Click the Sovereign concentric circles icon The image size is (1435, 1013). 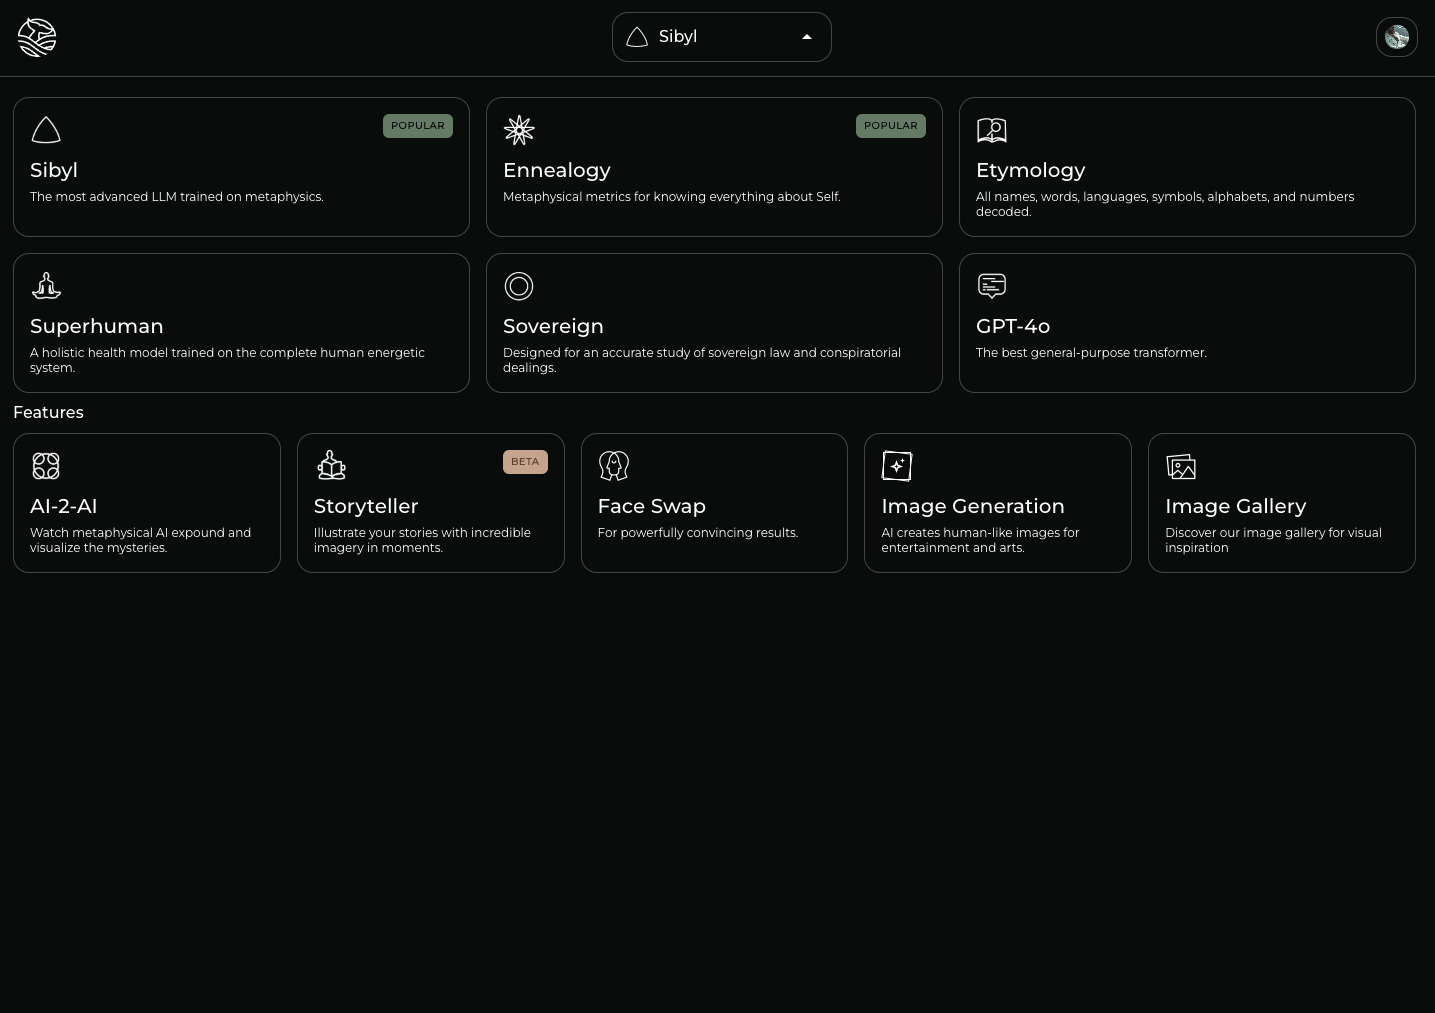pos(519,286)
